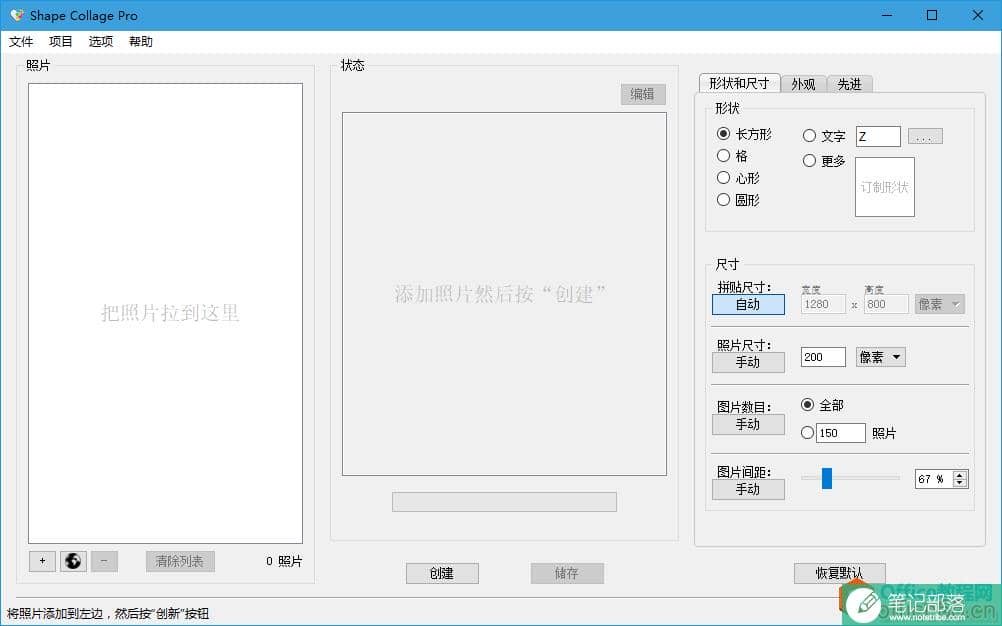Decrease spacing with the down arrow
Viewport: 1002px width, 626px height.
tap(959, 482)
